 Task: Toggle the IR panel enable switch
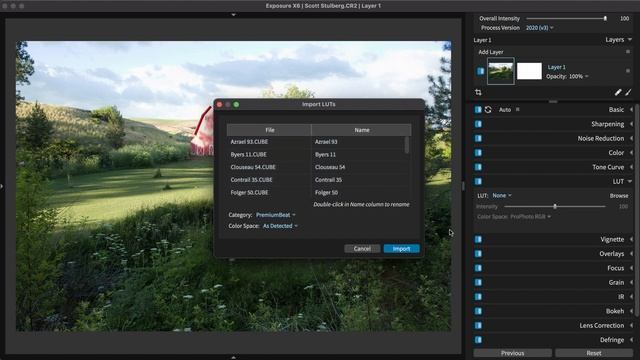click(478, 297)
